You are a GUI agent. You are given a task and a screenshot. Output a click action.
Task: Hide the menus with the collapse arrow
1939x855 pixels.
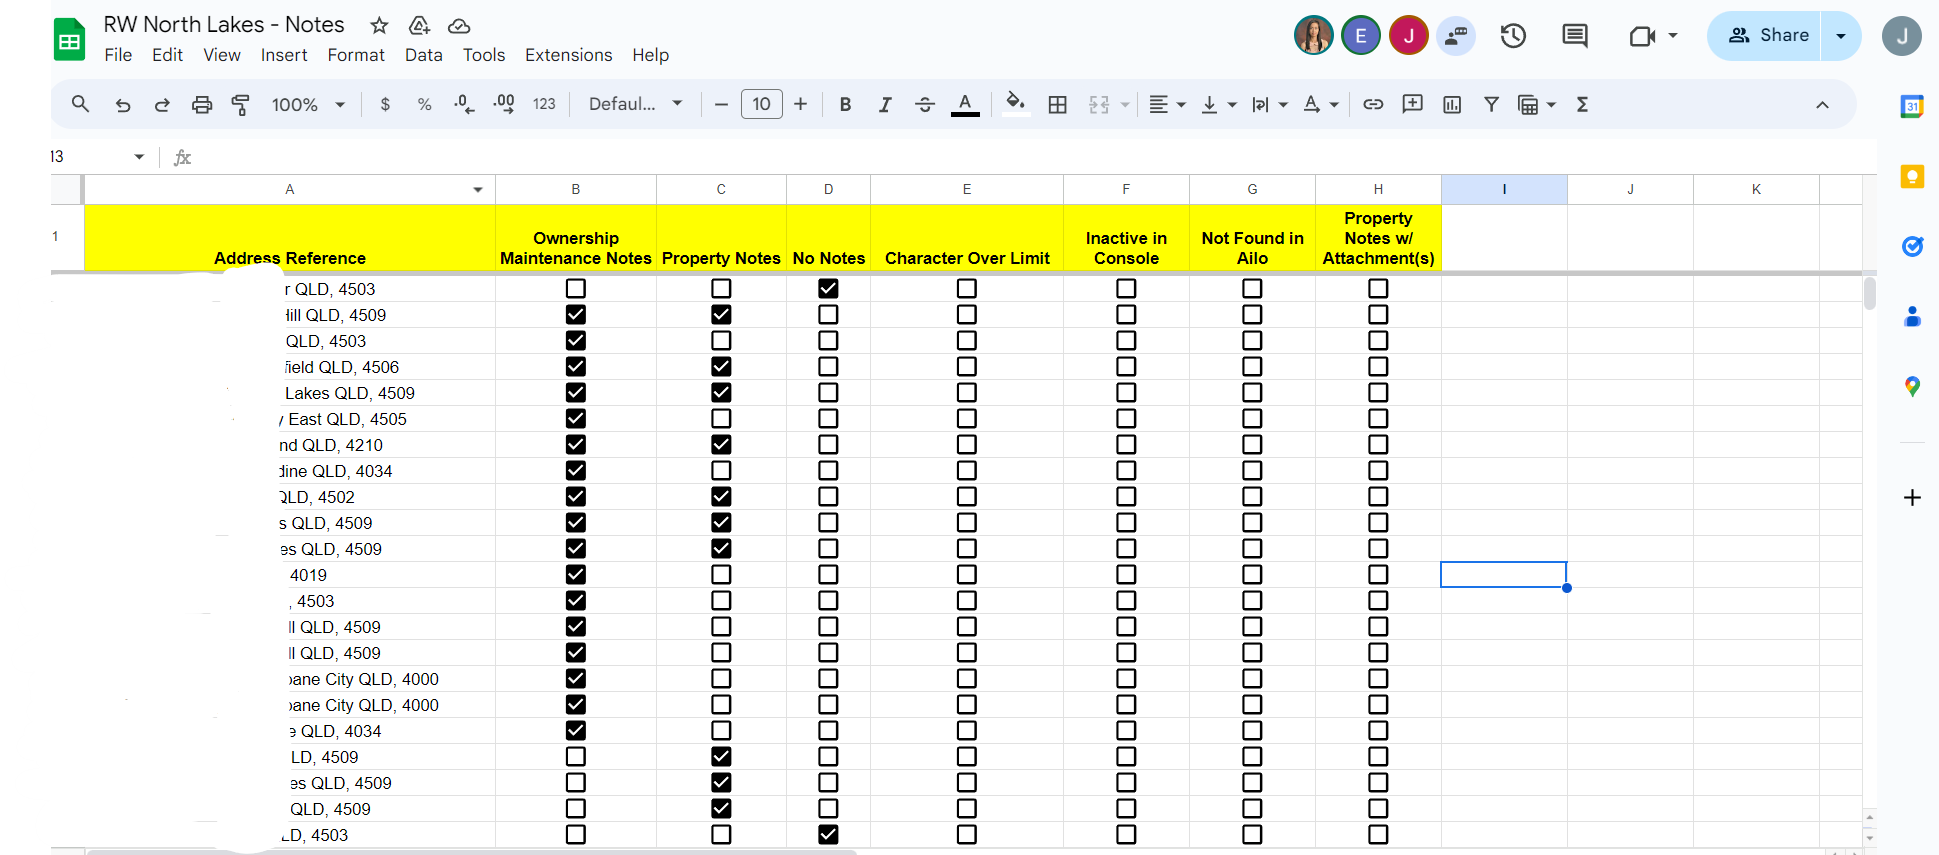click(x=1822, y=105)
